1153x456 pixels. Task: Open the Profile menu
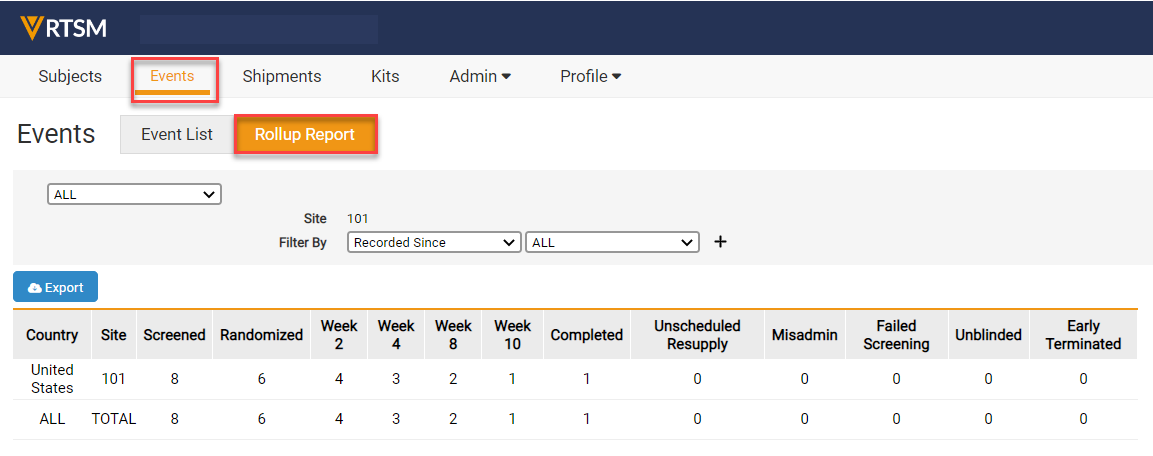[x=590, y=76]
